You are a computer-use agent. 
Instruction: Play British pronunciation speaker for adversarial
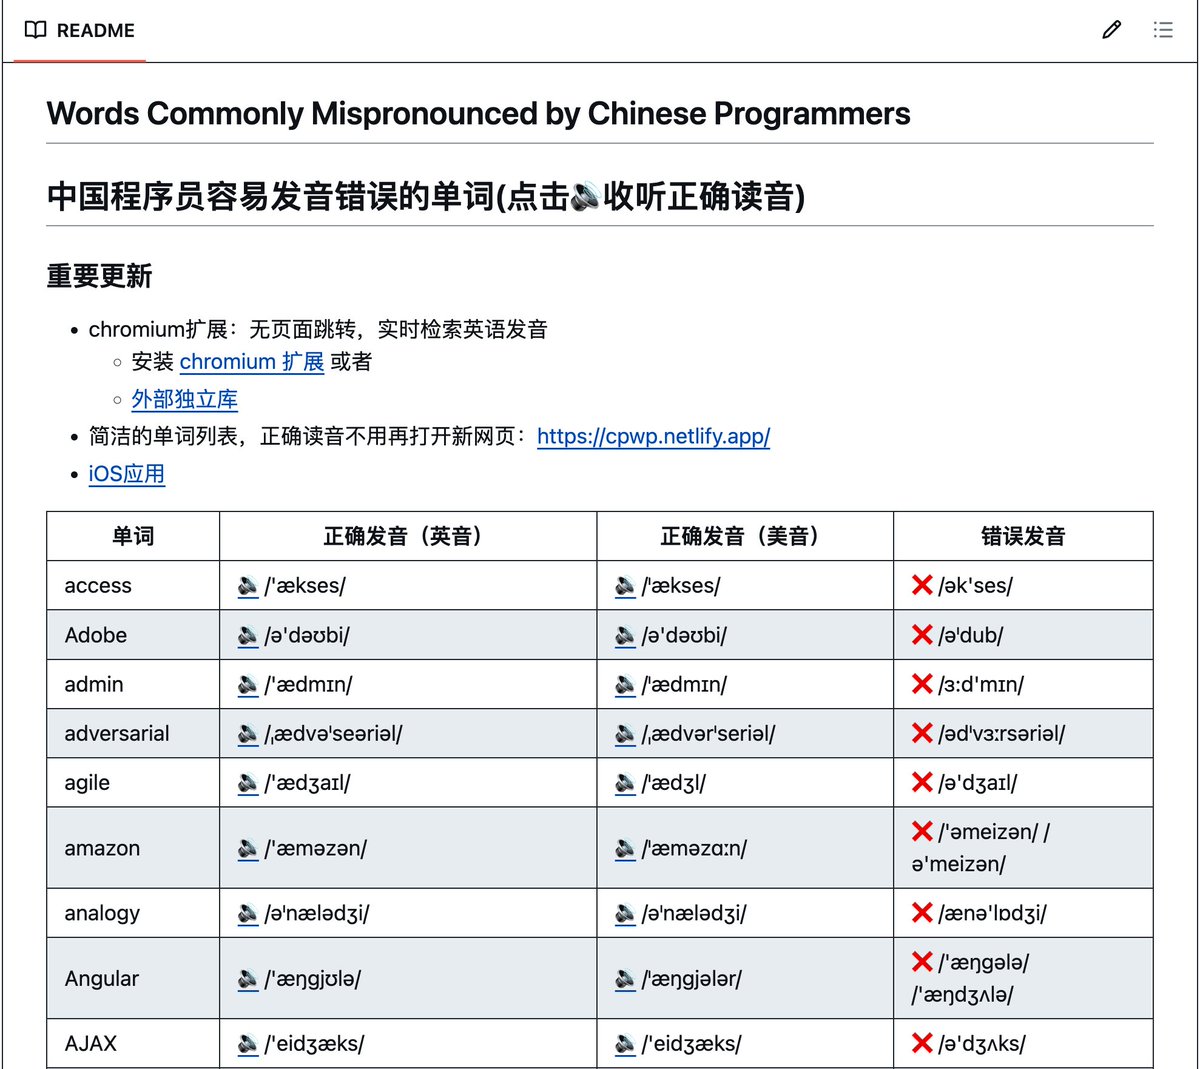248,734
